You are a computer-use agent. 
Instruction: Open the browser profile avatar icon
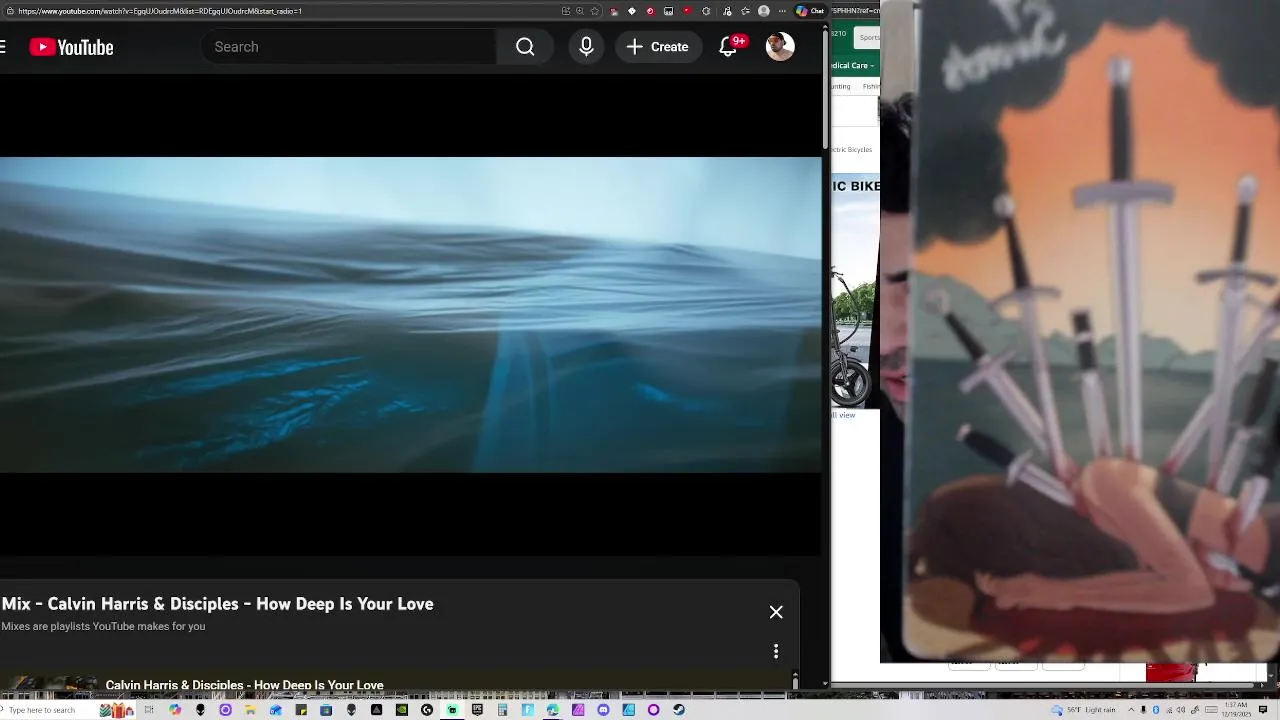pyautogui.click(x=764, y=11)
